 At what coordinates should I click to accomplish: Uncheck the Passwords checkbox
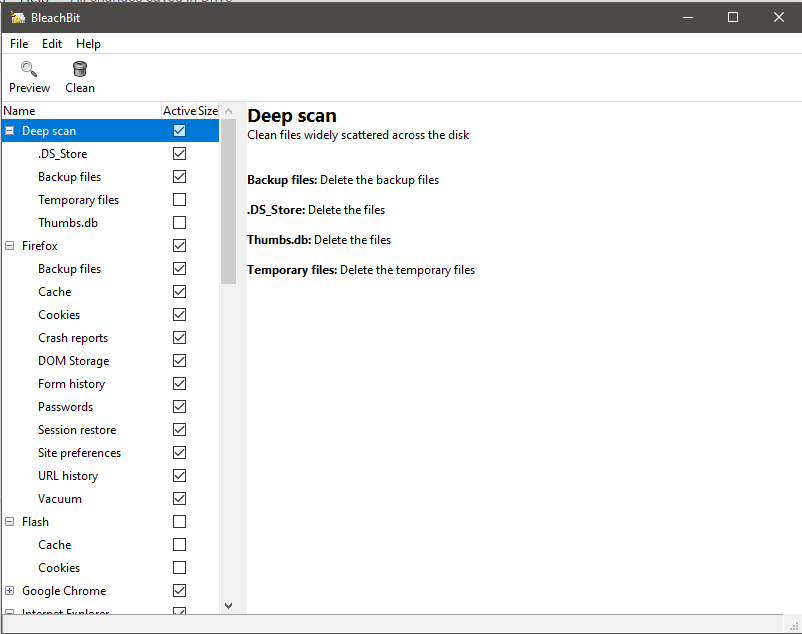pyautogui.click(x=180, y=406)
